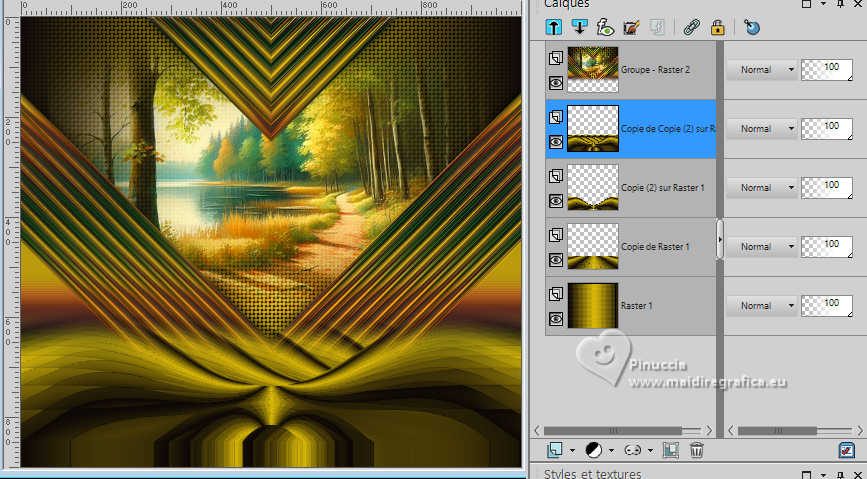The image size is (867, 479).
Task: Click layer type icon of Raster 1
Action: click(556, 294)
